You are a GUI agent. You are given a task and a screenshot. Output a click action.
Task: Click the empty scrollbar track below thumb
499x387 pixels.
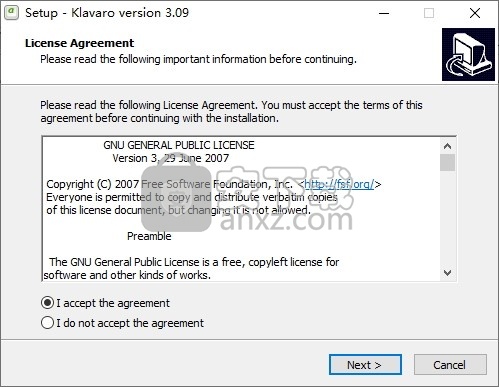click(x=447, y=218)
